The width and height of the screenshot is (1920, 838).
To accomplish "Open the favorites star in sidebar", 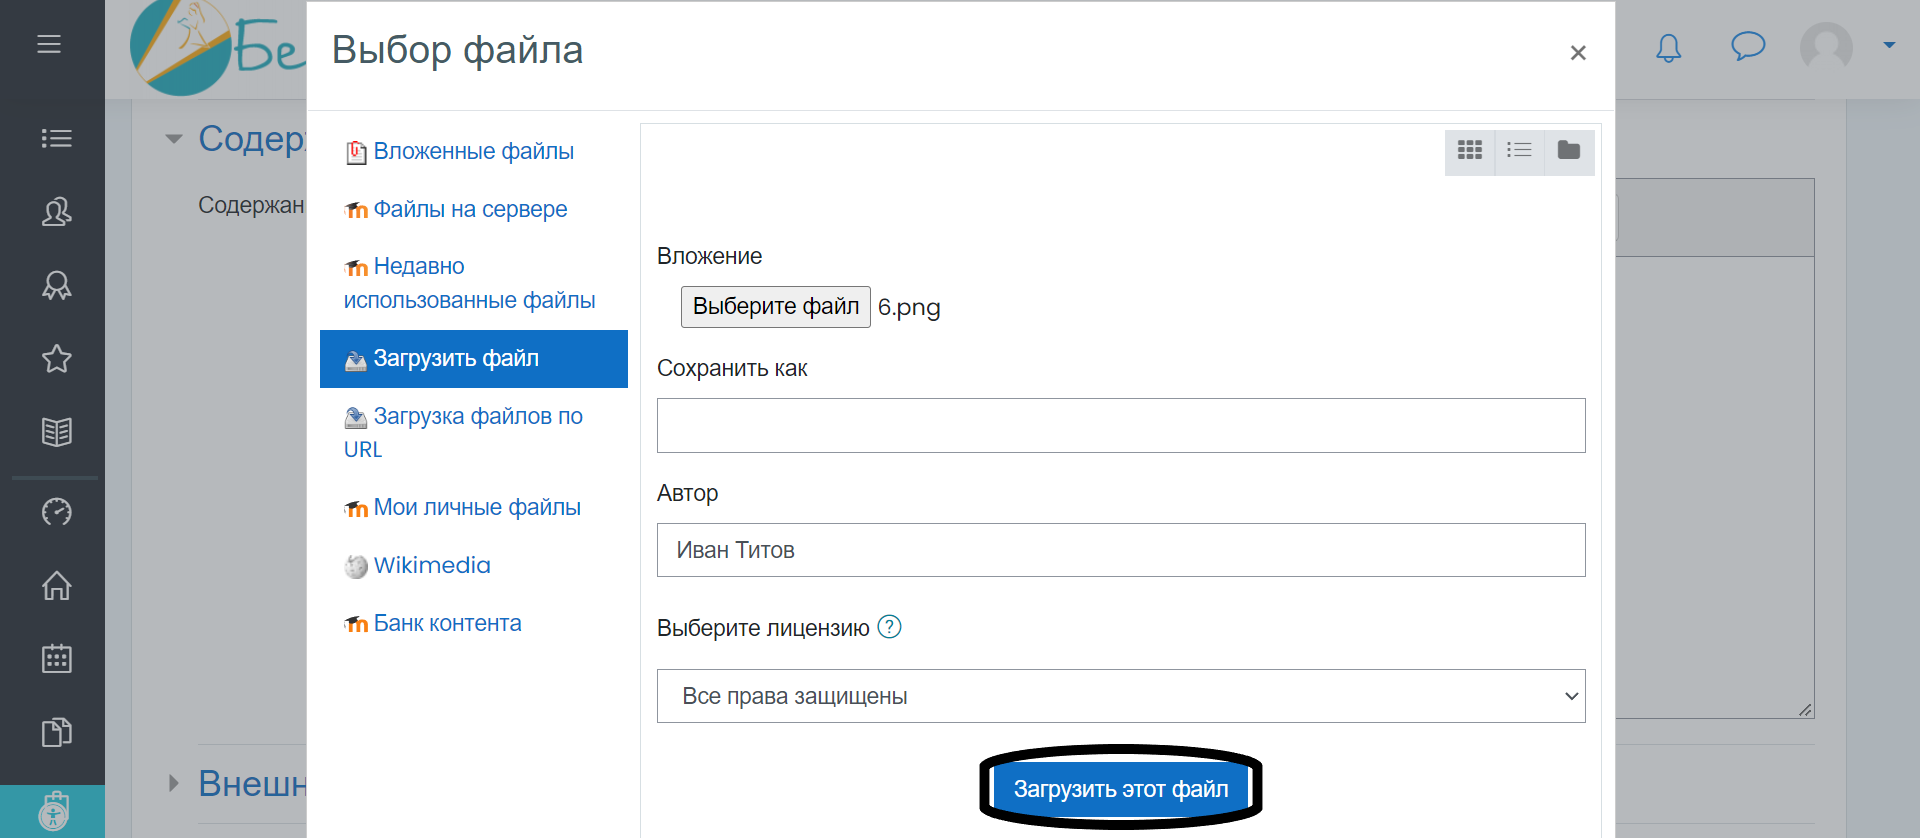I will tap(56, 358).
